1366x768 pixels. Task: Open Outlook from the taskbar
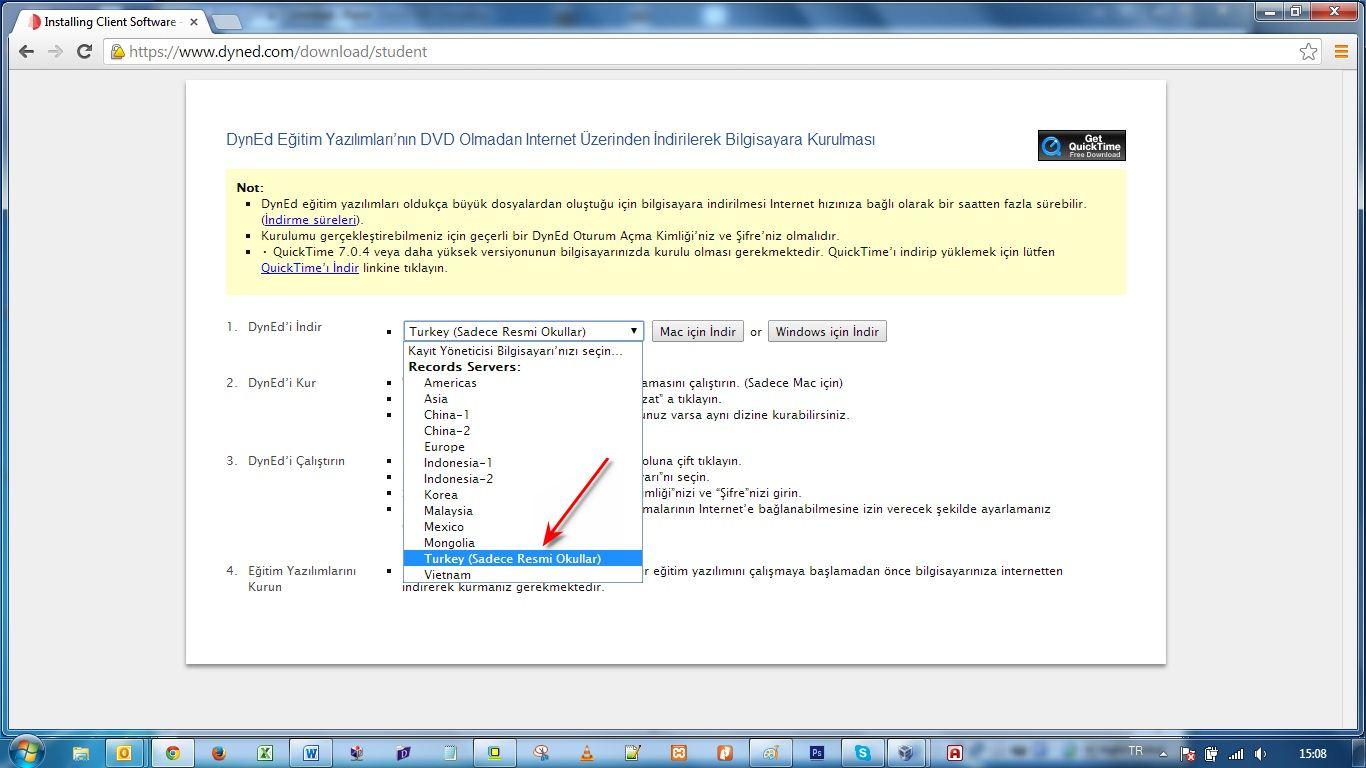tap(125, 753)
